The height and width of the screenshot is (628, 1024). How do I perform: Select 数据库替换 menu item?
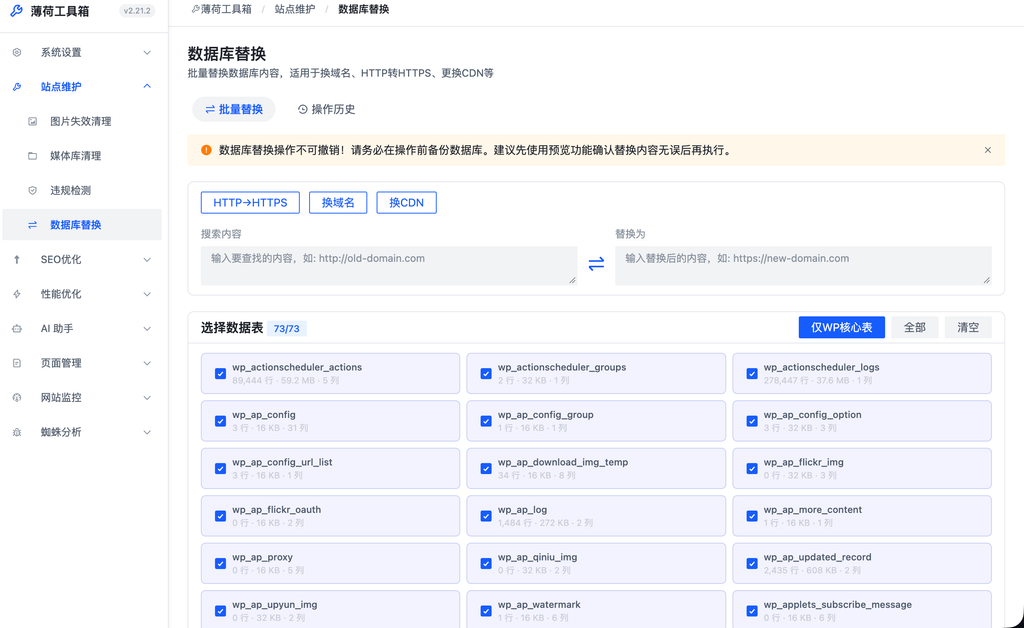coord(82,225)
